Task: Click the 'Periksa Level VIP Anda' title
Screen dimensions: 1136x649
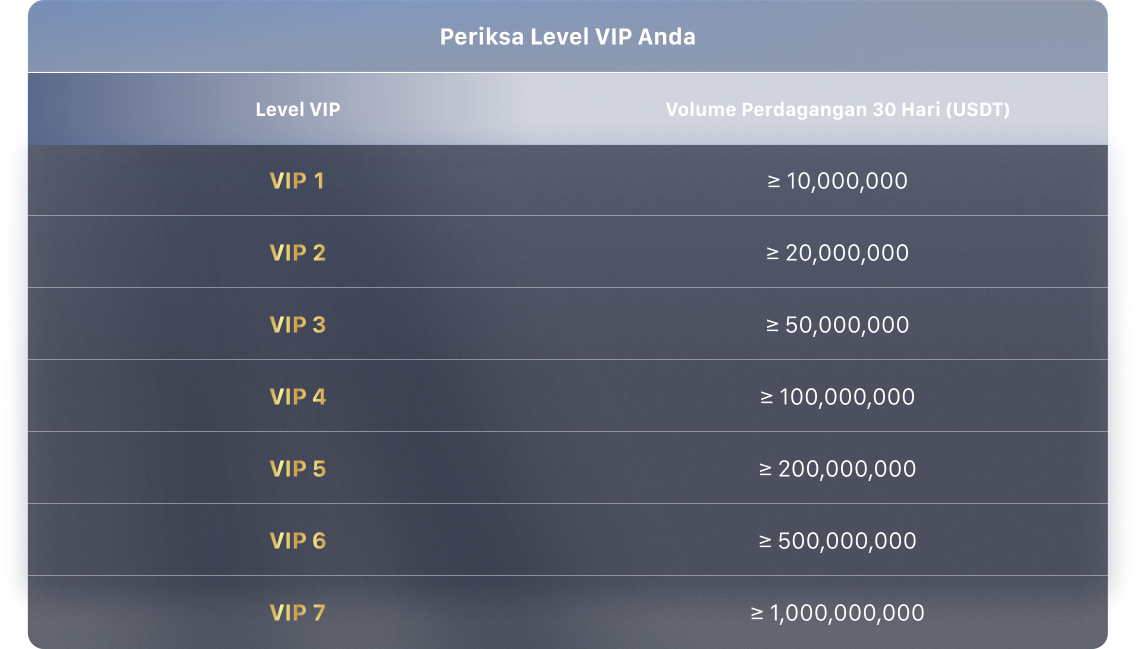Action: pos(567,37)
